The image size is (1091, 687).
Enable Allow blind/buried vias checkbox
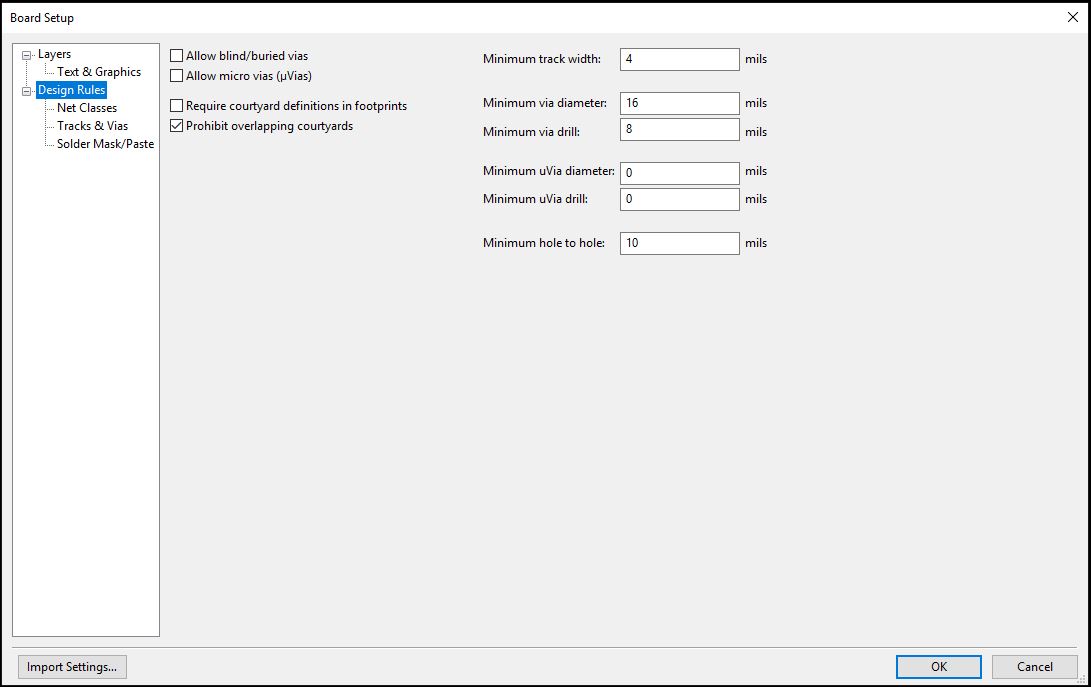pyautogui.click(x=177, y=56)
